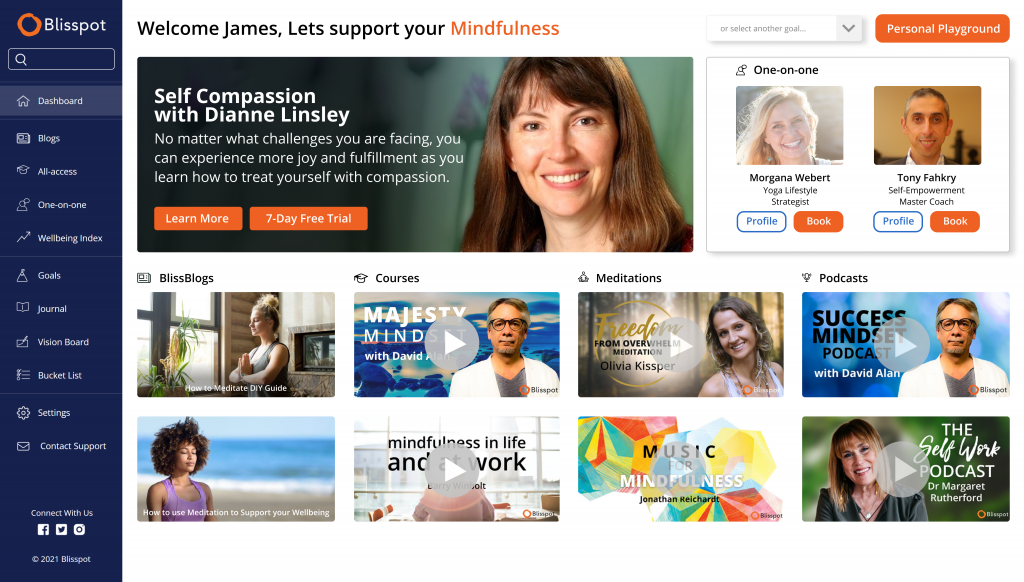Viewport: 1024px width, 582px height.
Task: Click the Personal Playground button
Action: 942,29
